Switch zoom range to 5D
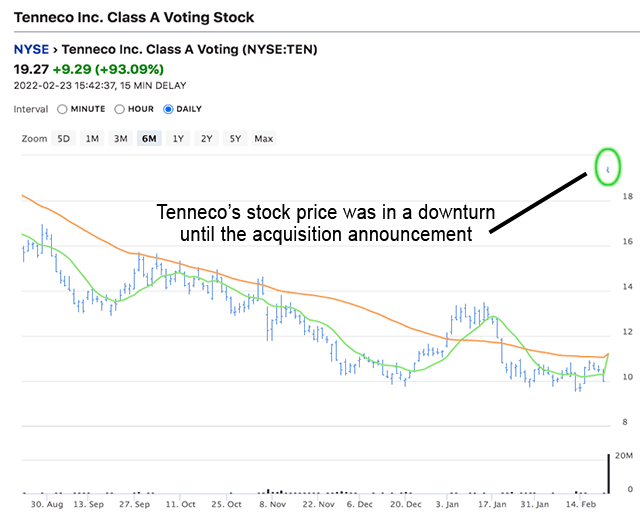The width and height of the screenshot is (640, 520). click(63, 139)
